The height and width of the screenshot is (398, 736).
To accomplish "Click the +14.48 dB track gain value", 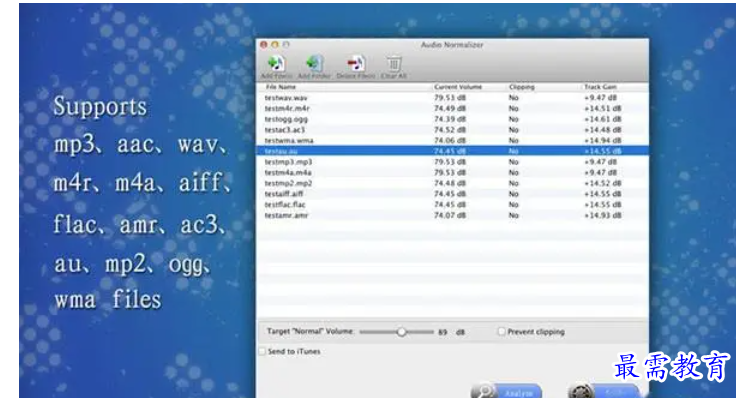I will (603, 130).
